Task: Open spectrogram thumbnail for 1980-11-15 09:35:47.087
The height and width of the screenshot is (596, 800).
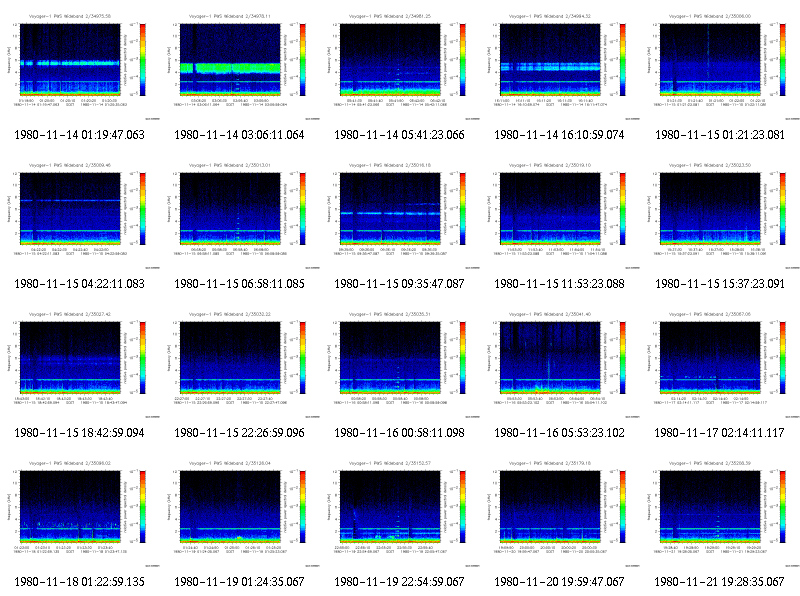Action: click(x=400, y=215)
